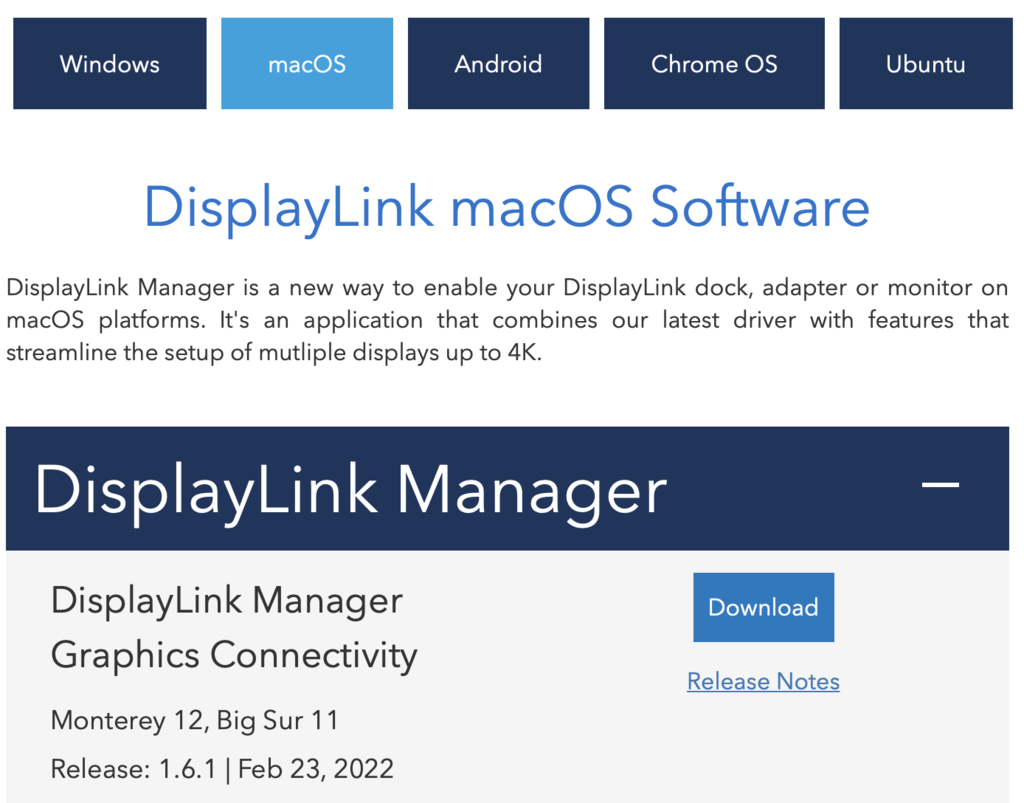Go to the Ubuntu tab
The width and height of the screenshot is (1024, 803).
[x=925, y=63]
